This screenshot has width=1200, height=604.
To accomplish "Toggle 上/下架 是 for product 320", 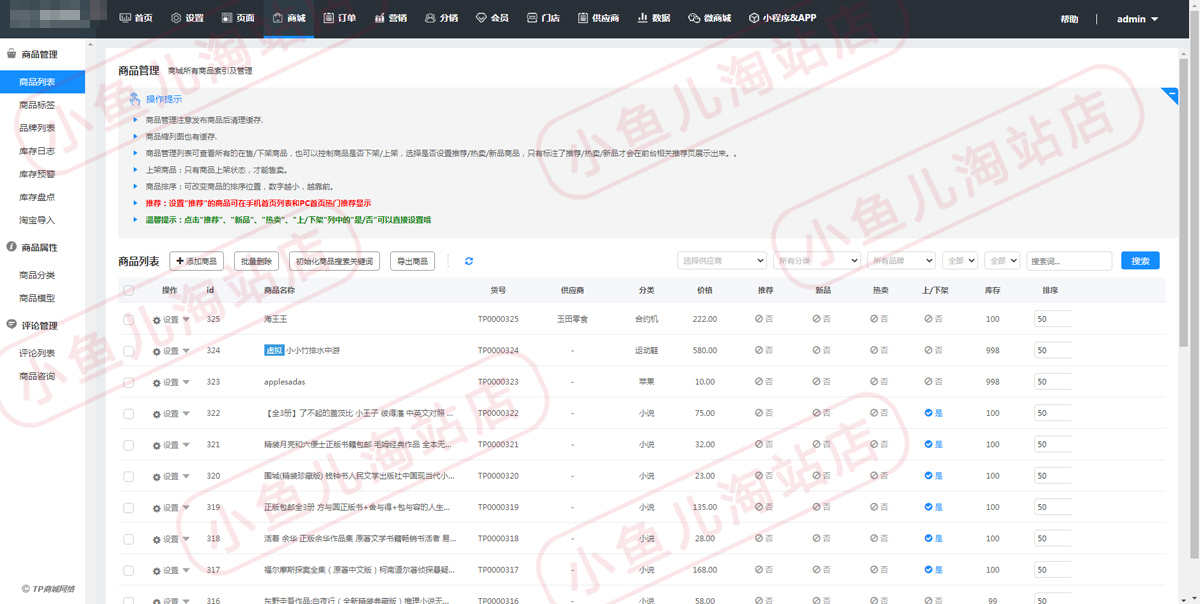I will pos(934,476).
